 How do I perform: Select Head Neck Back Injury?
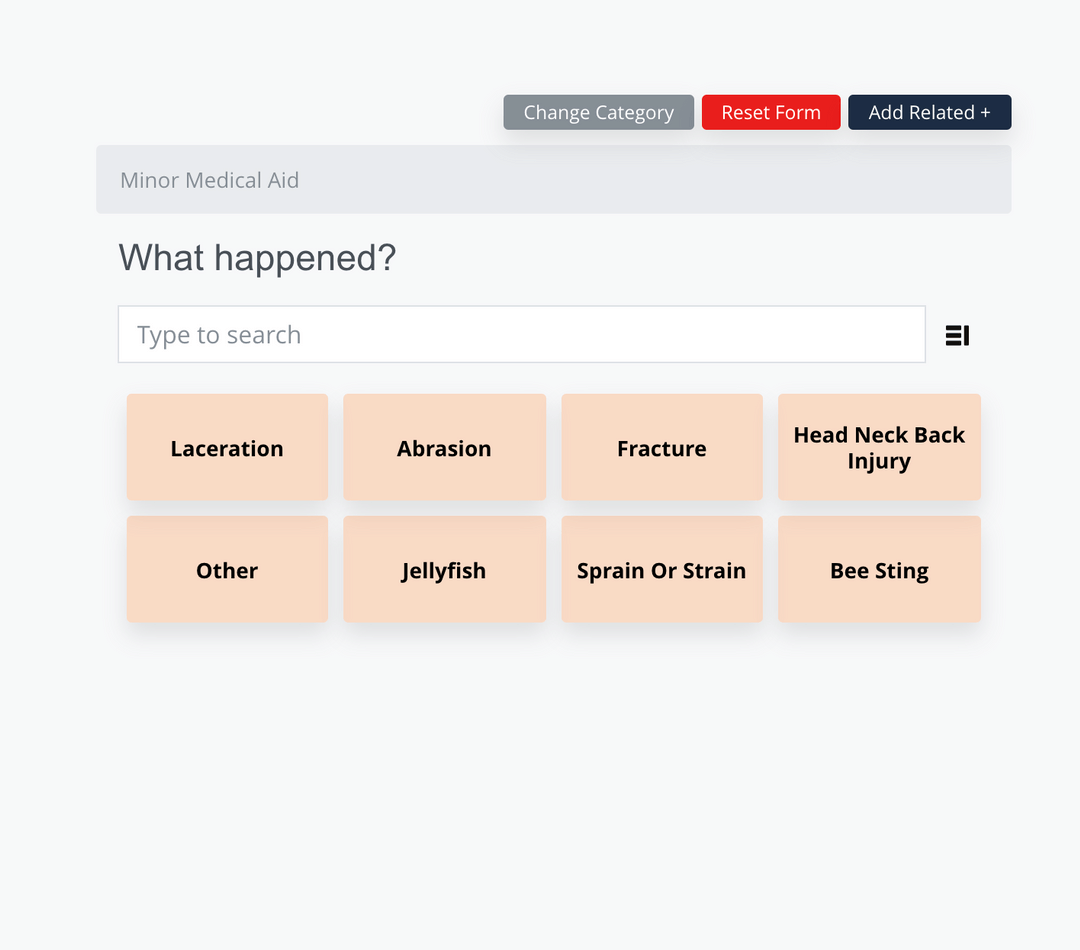(x=879, y=447)
